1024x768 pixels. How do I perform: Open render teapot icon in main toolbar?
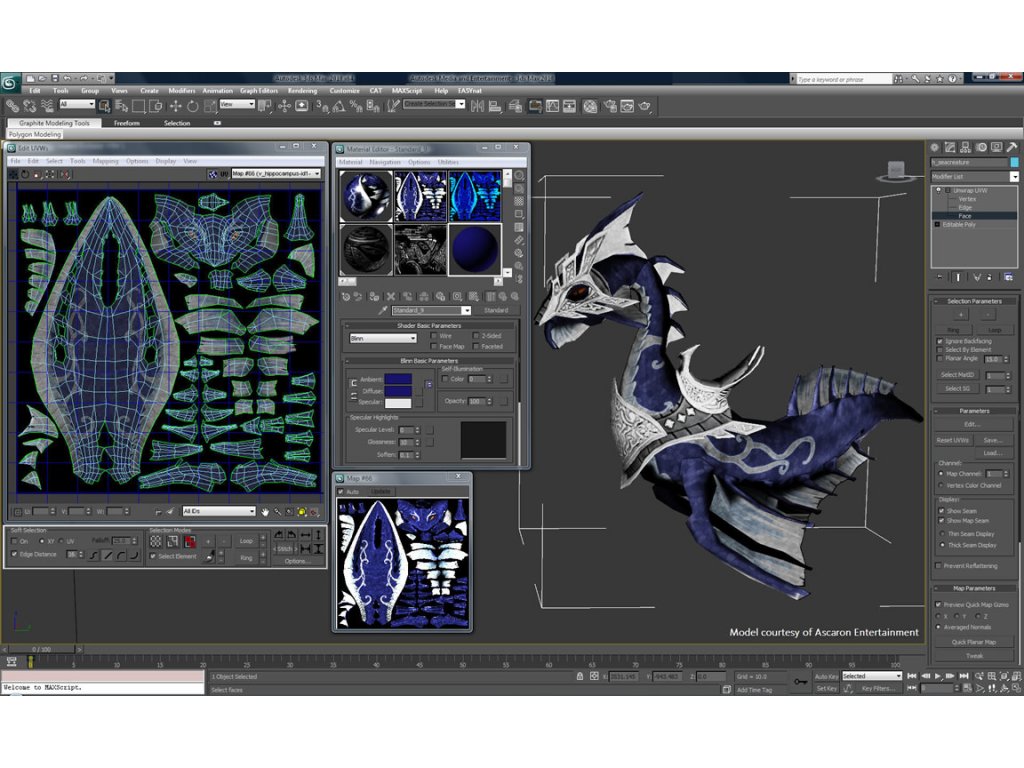645,106
